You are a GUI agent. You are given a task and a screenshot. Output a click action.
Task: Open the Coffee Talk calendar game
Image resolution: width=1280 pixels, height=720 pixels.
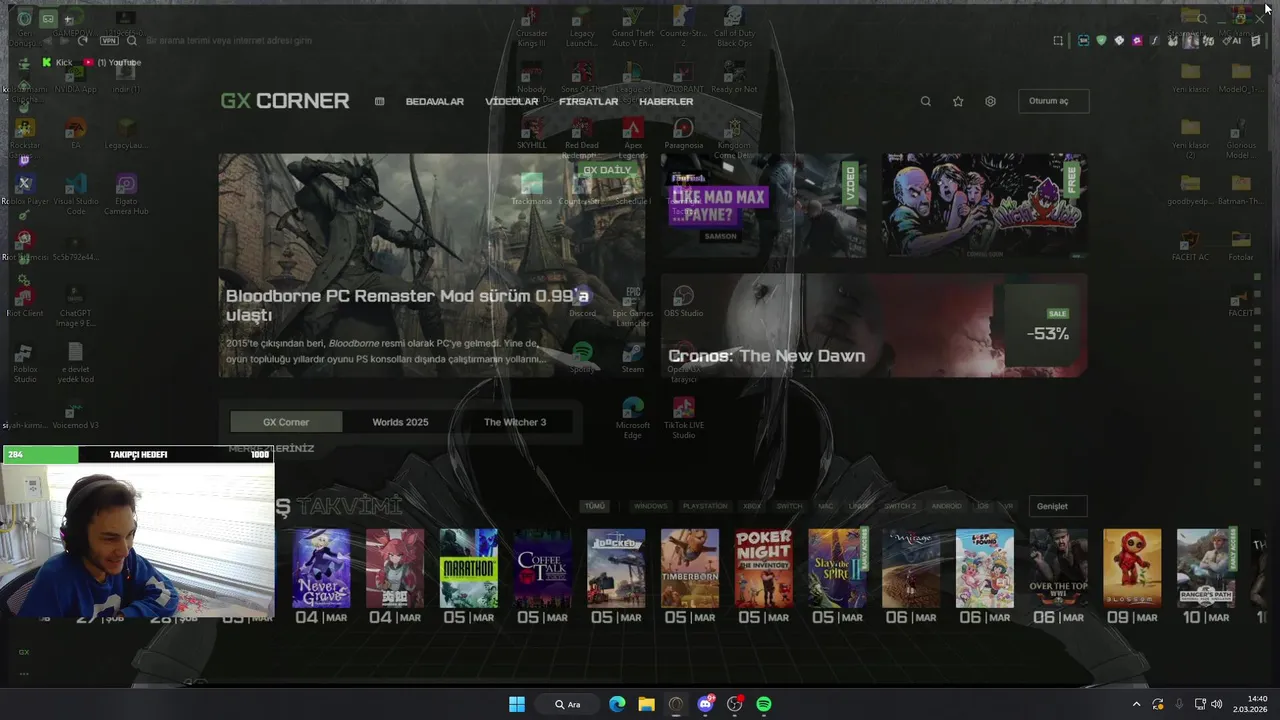[x=542, y=568]
